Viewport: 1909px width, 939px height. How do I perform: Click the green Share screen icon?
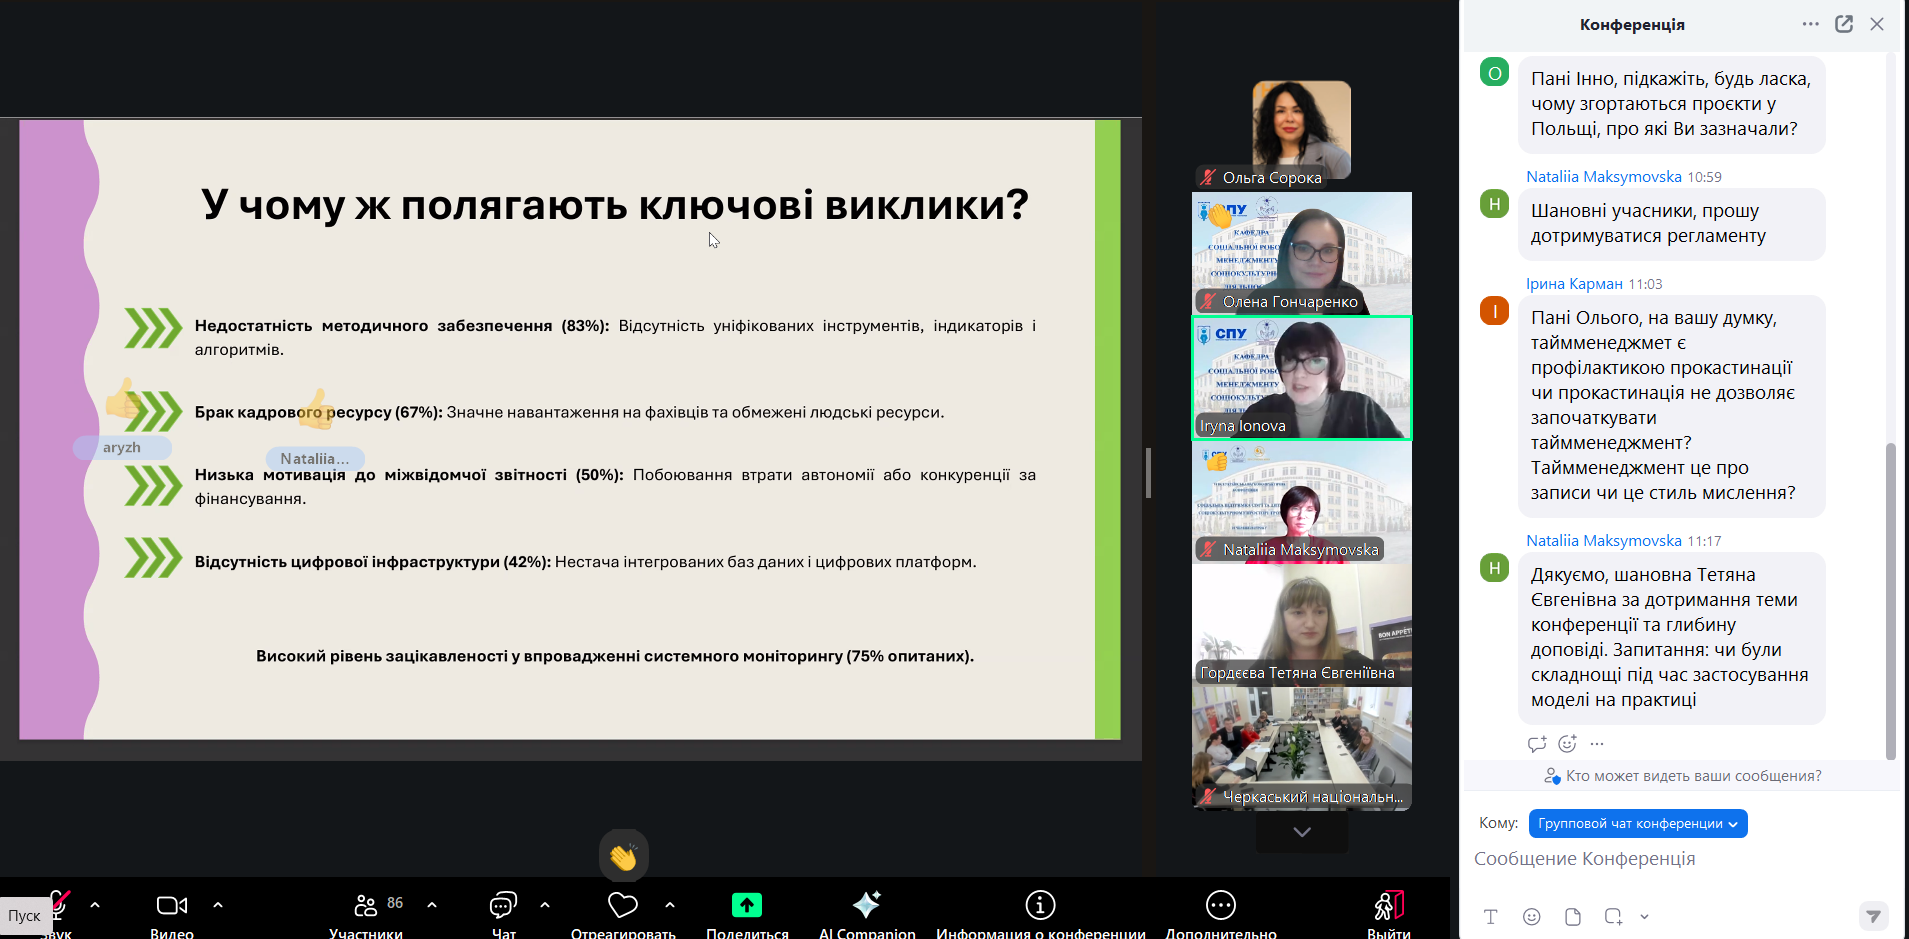click(x=746, y=906)
